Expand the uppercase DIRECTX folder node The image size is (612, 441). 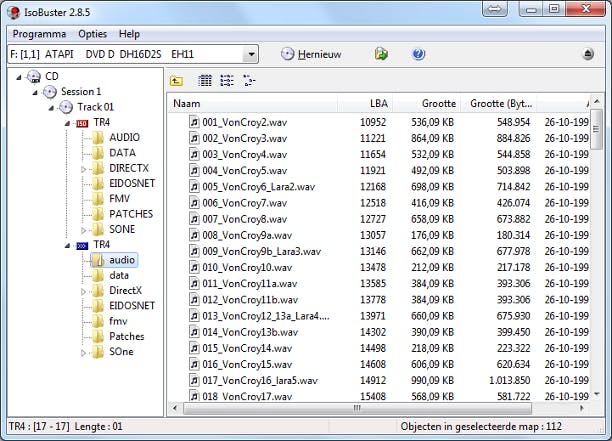click(x=83, y=169)
